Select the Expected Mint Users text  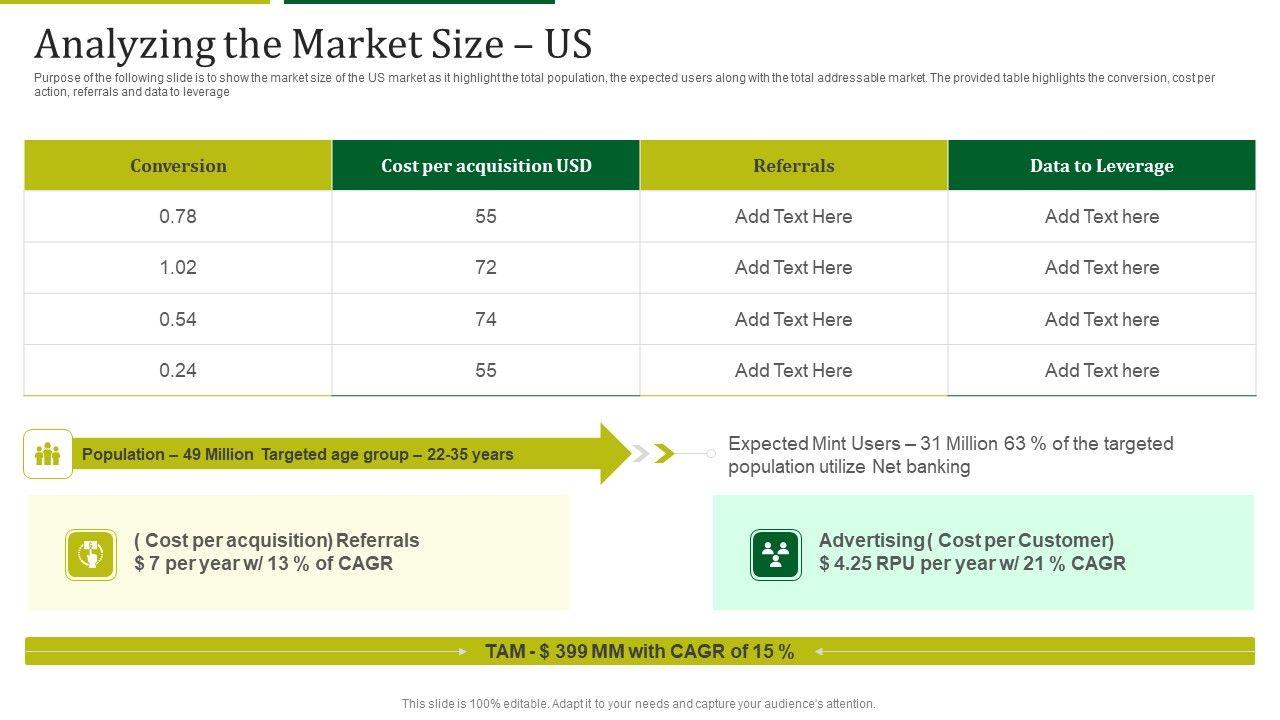950,455
